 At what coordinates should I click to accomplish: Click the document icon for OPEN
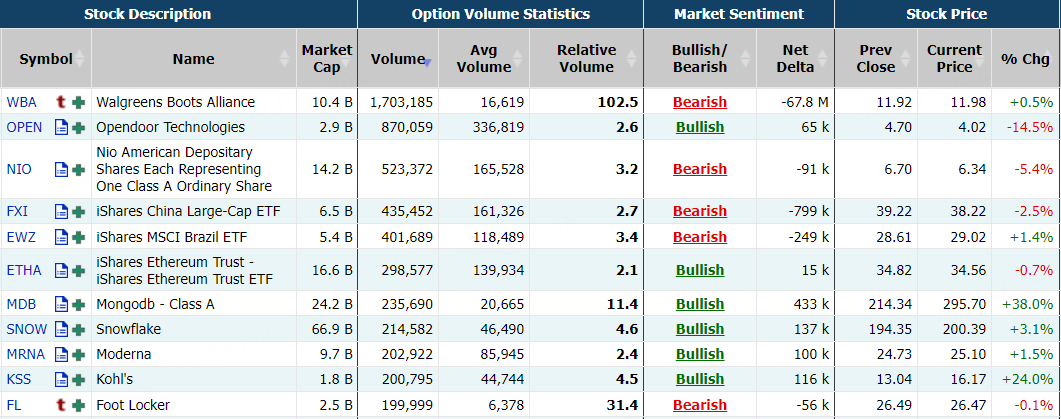tap(62, 127)
